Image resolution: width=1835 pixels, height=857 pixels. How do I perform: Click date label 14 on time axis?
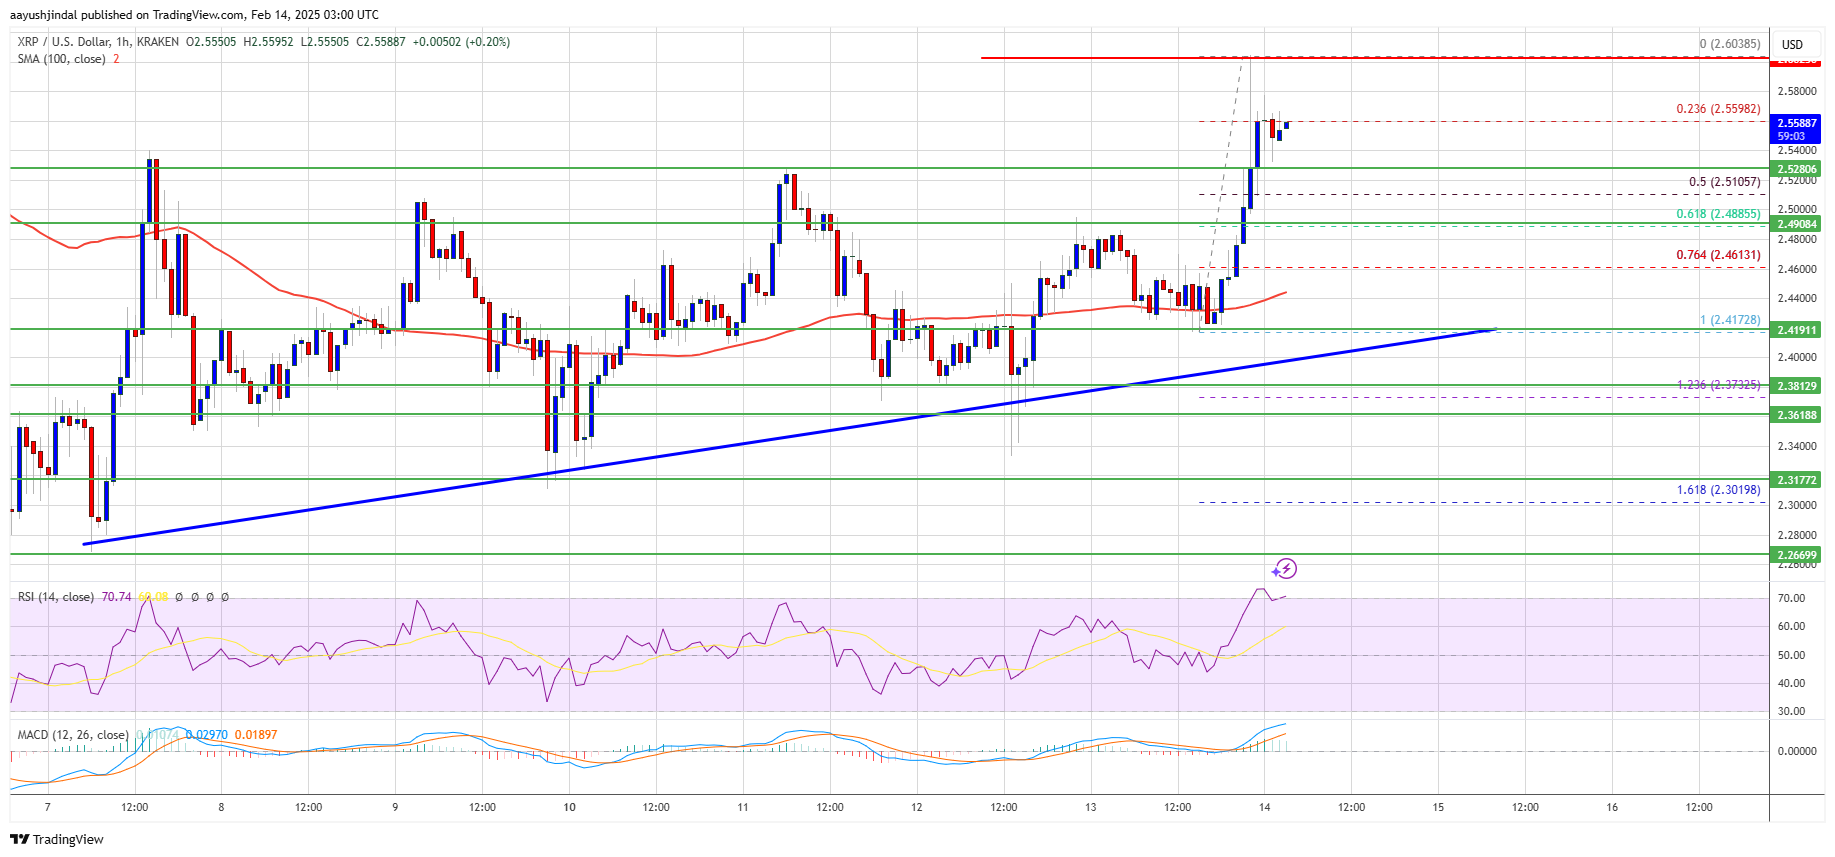(1264, 807)
